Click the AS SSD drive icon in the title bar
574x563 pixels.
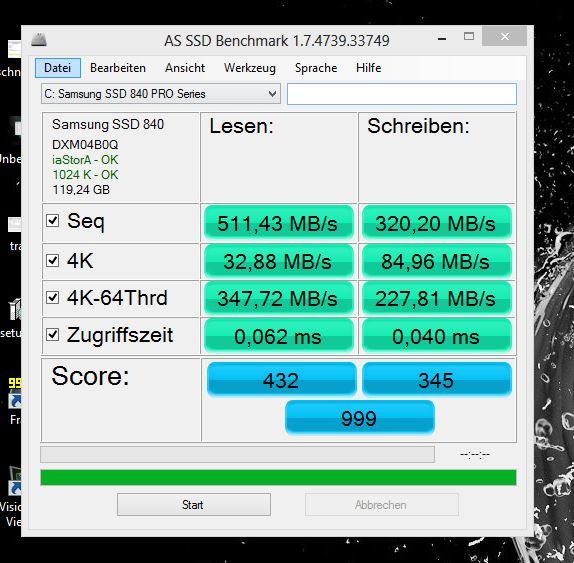(x=39, y=40)
